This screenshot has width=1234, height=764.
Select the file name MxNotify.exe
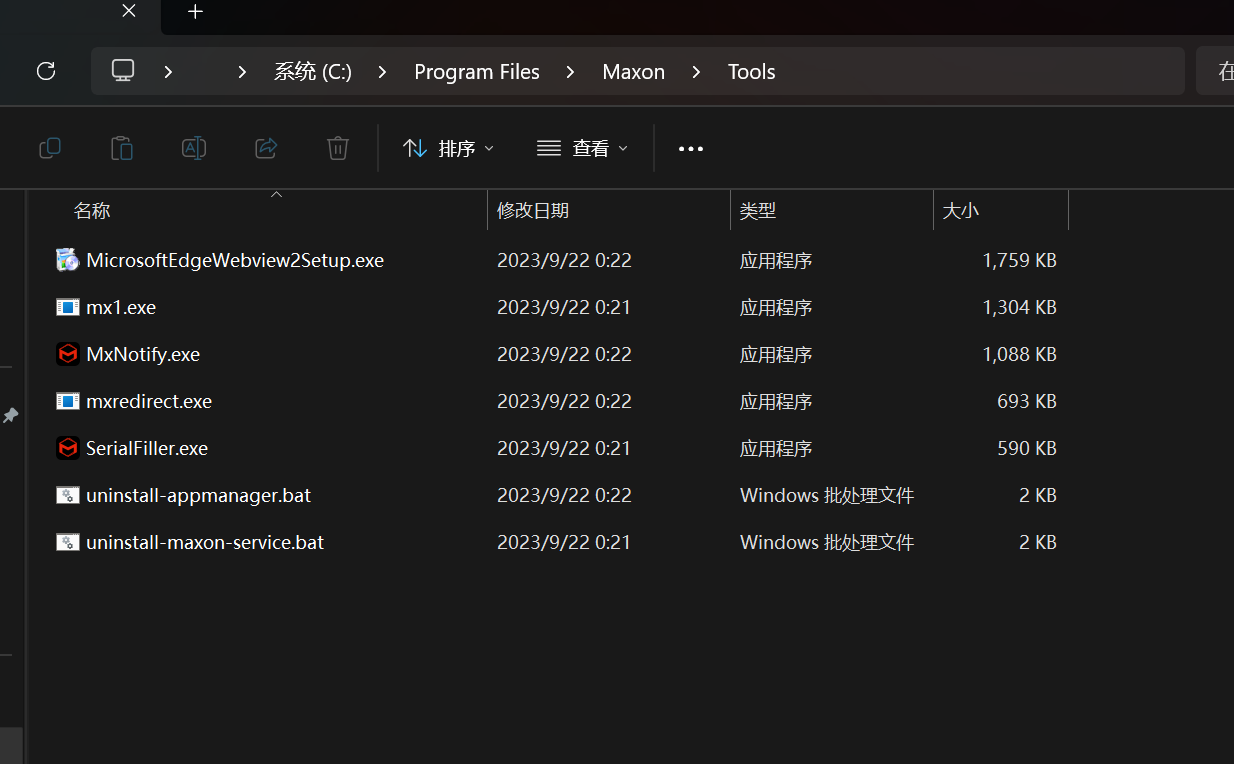click(x=143, y=354)
